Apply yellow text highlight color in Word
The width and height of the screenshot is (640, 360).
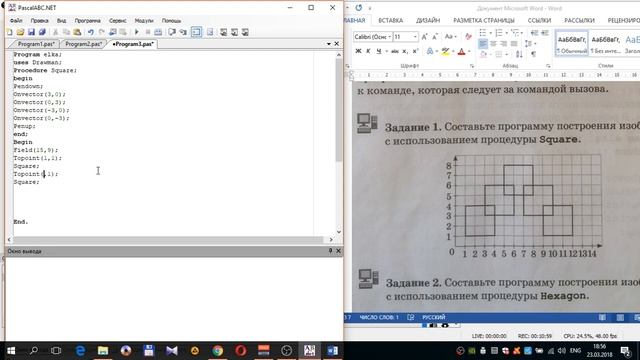[445, 51]
